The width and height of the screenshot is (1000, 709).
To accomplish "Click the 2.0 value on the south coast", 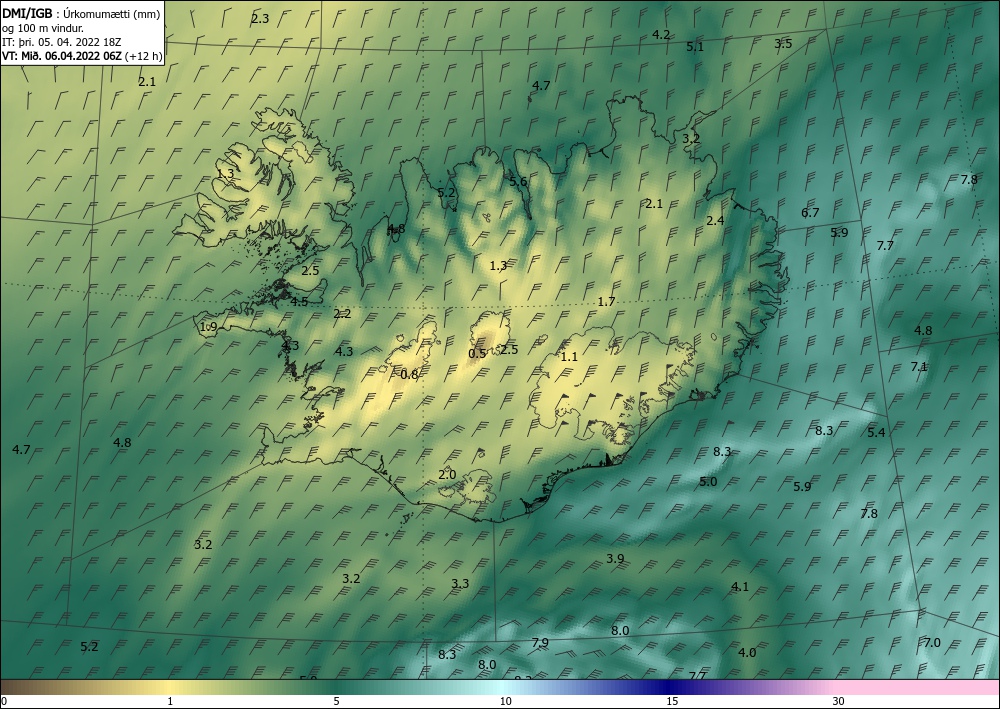I will coord(448,474).
